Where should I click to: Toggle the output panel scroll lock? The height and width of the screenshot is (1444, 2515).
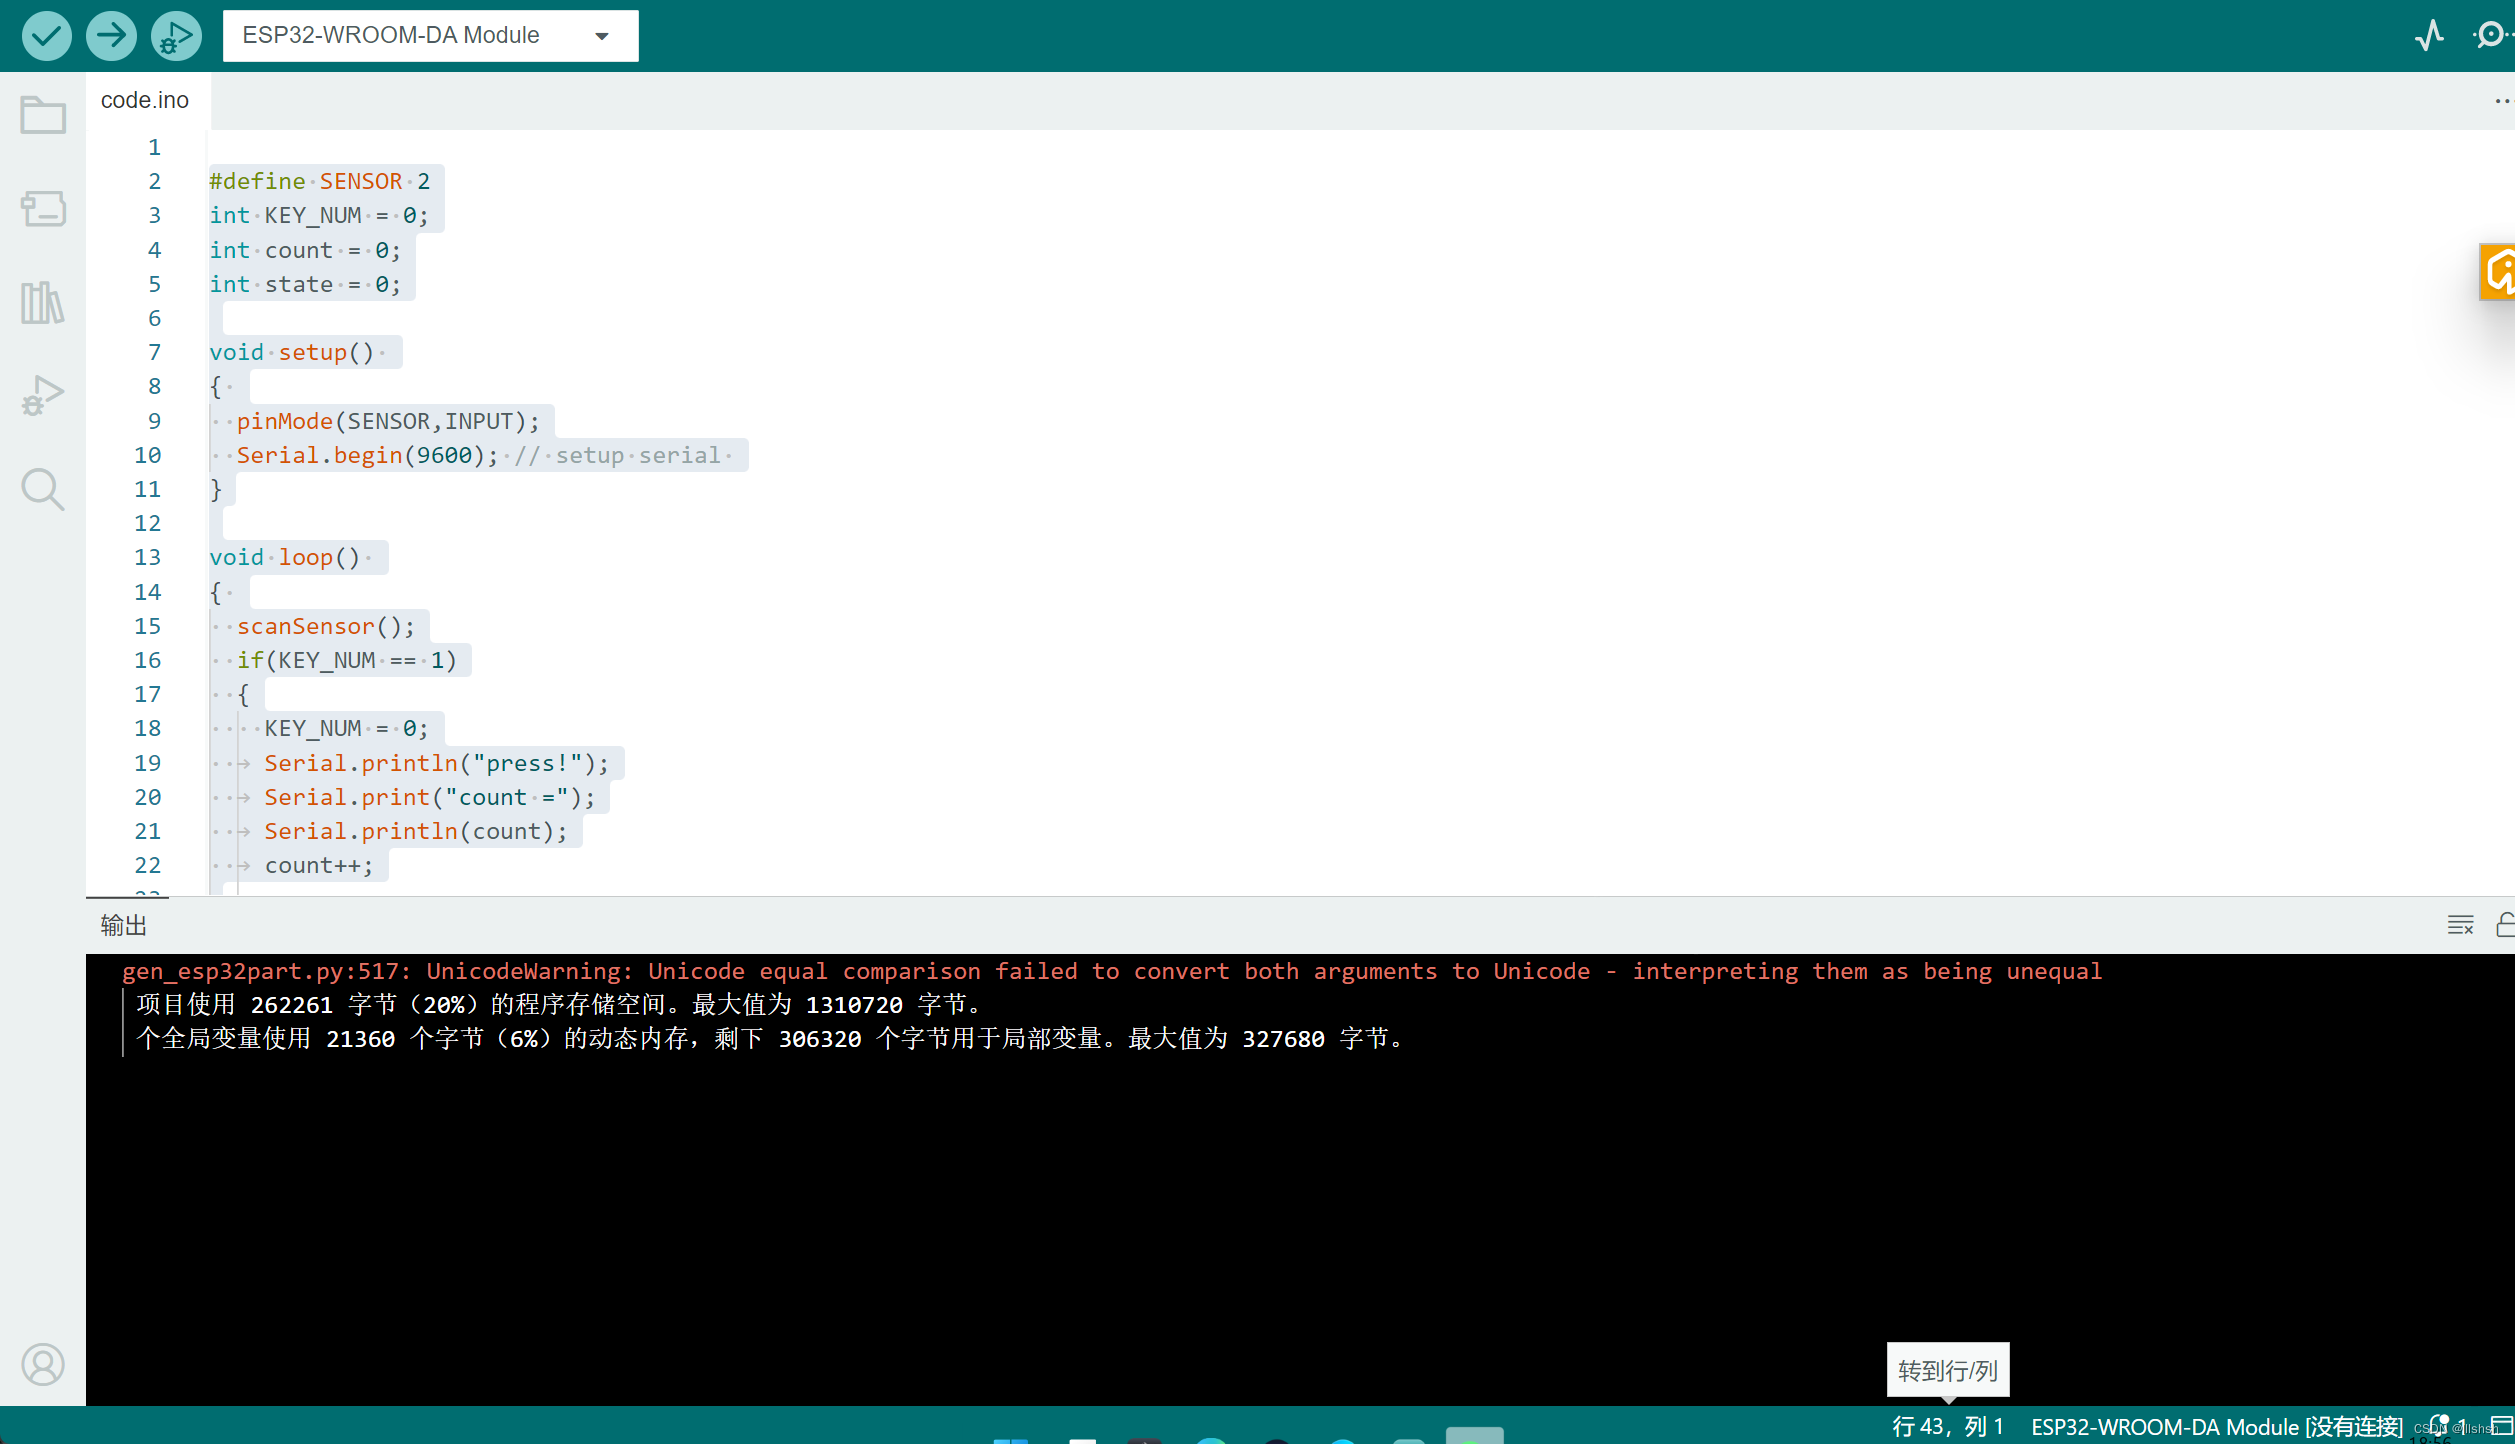point(2505,925)
